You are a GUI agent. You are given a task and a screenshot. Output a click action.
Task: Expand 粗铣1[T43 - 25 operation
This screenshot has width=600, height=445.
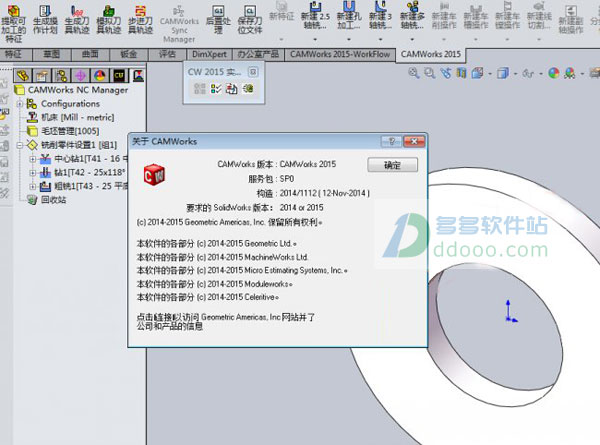click(33, 186)
